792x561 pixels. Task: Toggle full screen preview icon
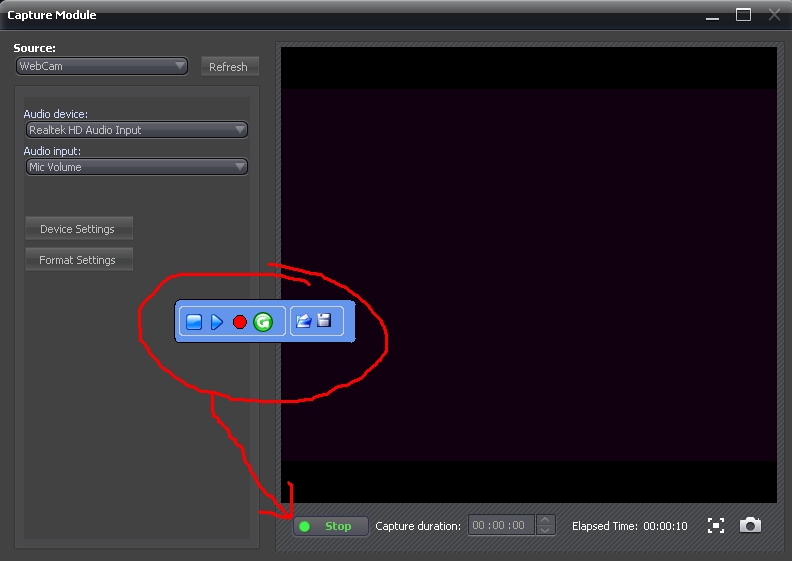[716, 526]
